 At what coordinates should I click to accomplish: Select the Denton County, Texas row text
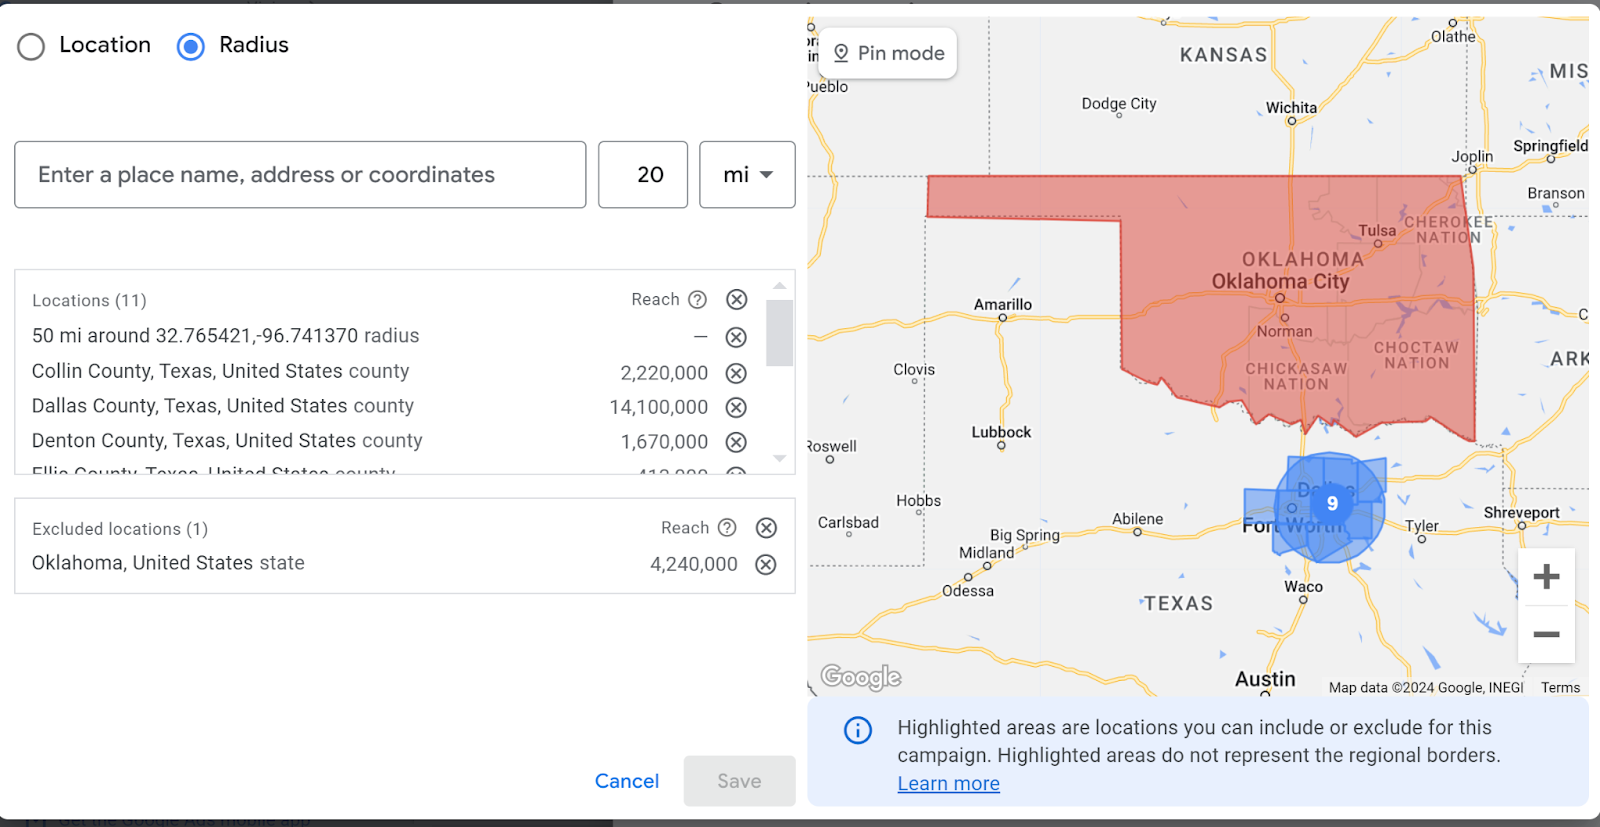pos(227,441)
